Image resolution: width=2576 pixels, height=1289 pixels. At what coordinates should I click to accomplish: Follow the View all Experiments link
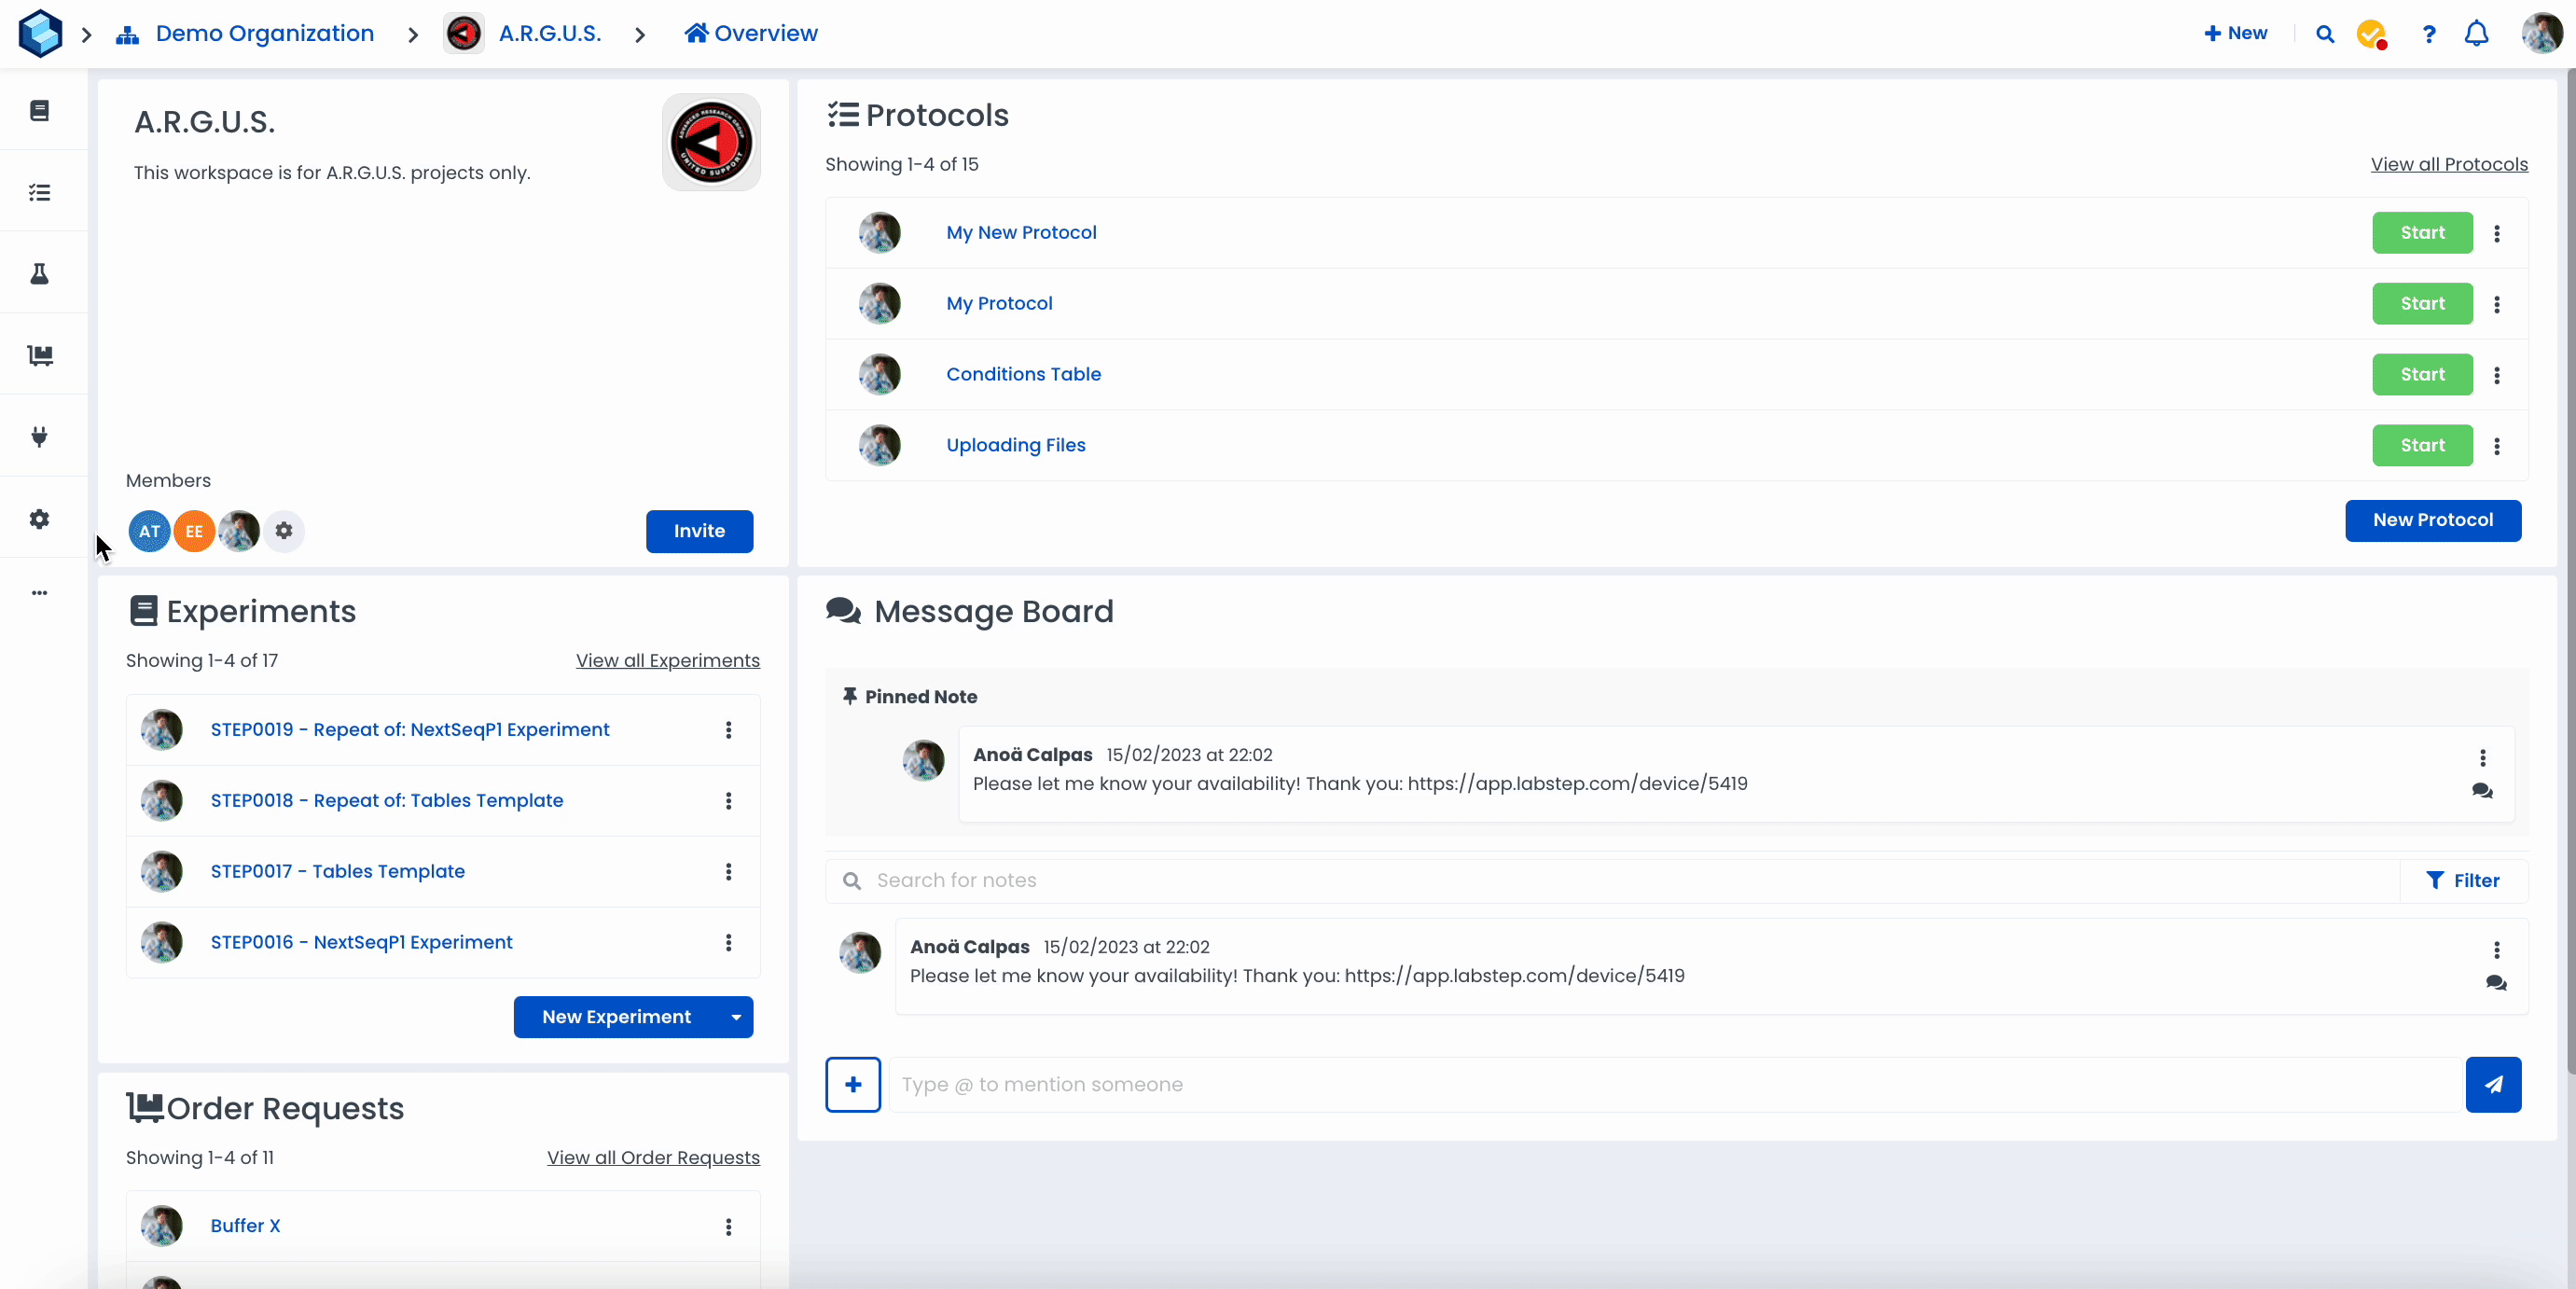point(667,661)
